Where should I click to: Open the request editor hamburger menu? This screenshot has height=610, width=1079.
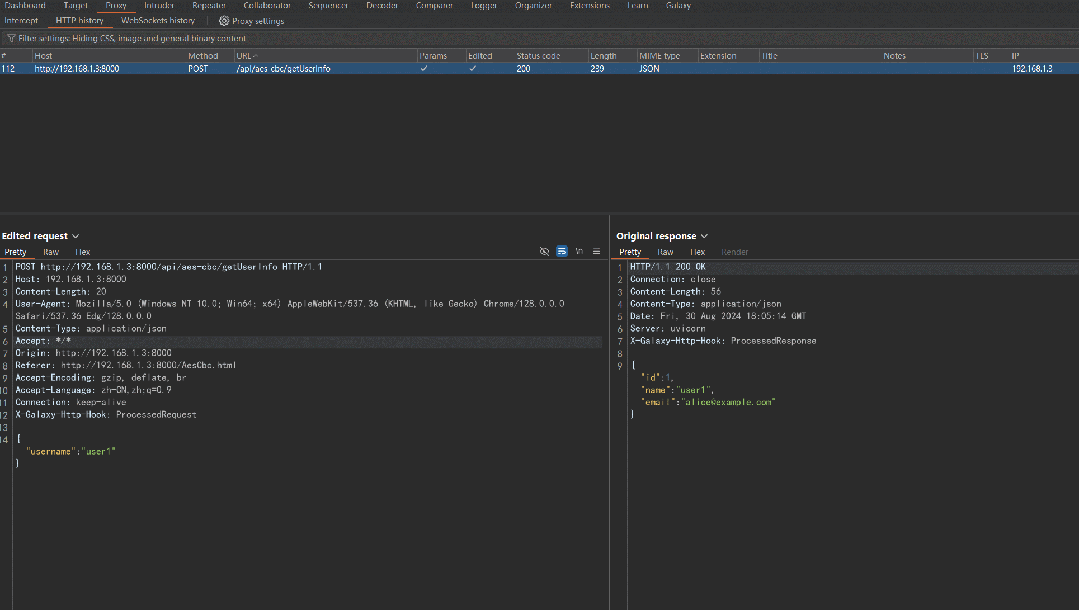597,252
